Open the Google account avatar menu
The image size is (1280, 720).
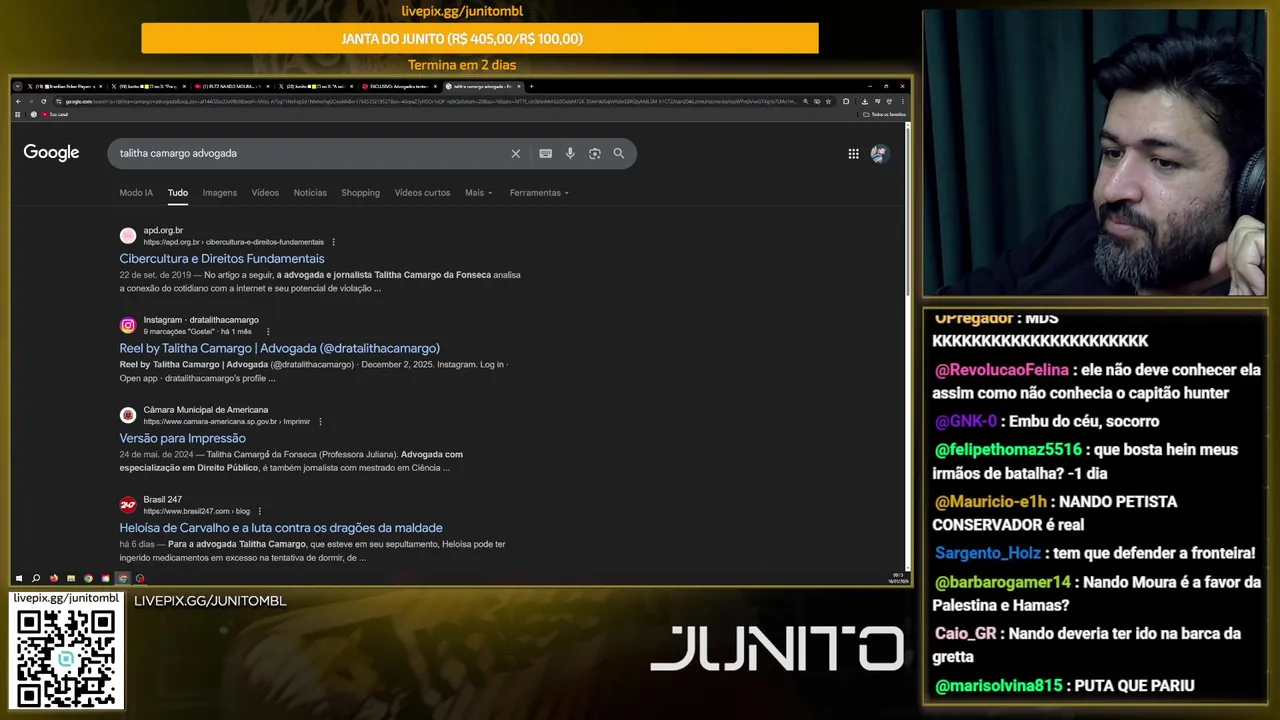coord(879,153)
